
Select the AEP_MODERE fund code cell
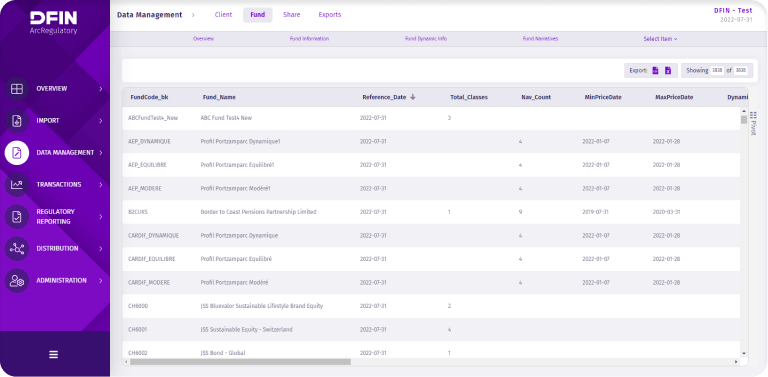coord(144,188)
